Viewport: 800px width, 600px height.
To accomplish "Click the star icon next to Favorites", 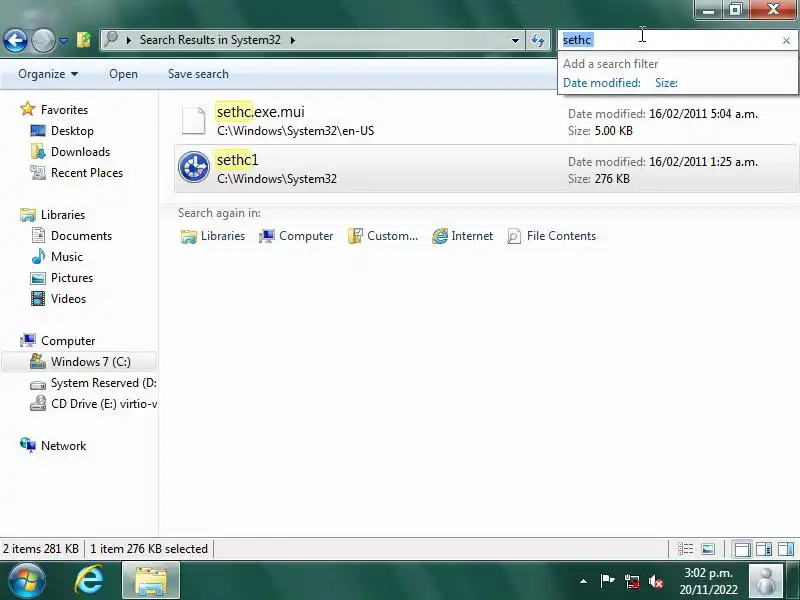I will pyautogui.click(x=27, y=109).
